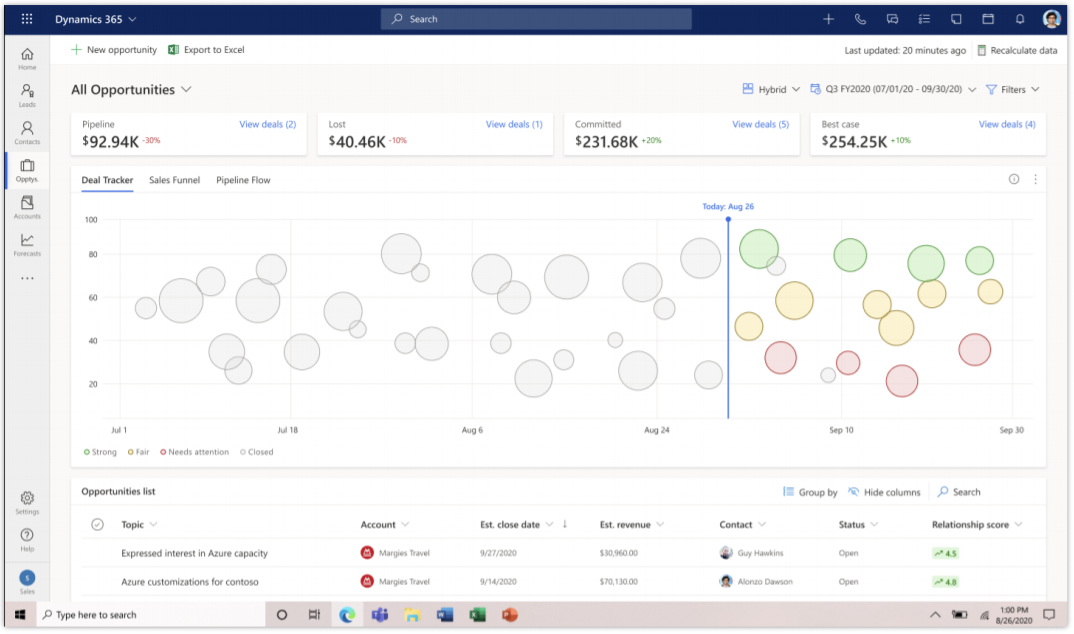Click the Strong green legend swatch

(87, 452)
